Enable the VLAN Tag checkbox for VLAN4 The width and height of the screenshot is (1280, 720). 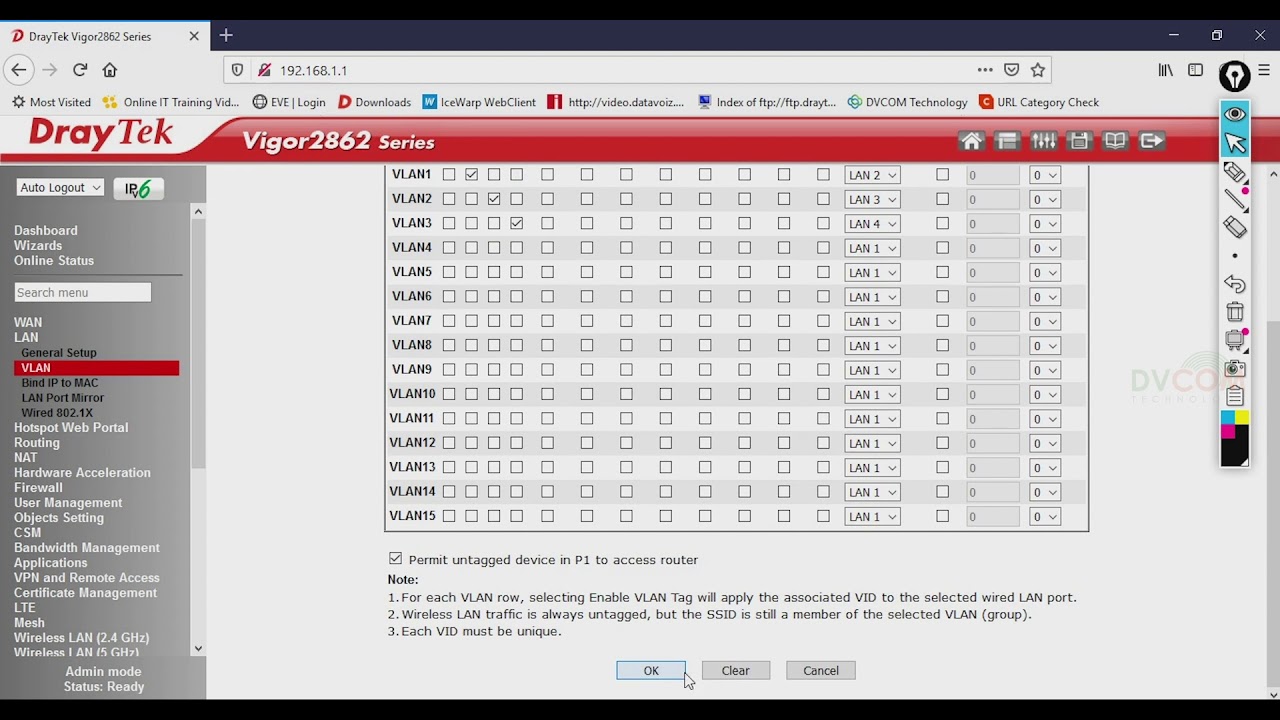pyautogui.click(x=942, y=248)
